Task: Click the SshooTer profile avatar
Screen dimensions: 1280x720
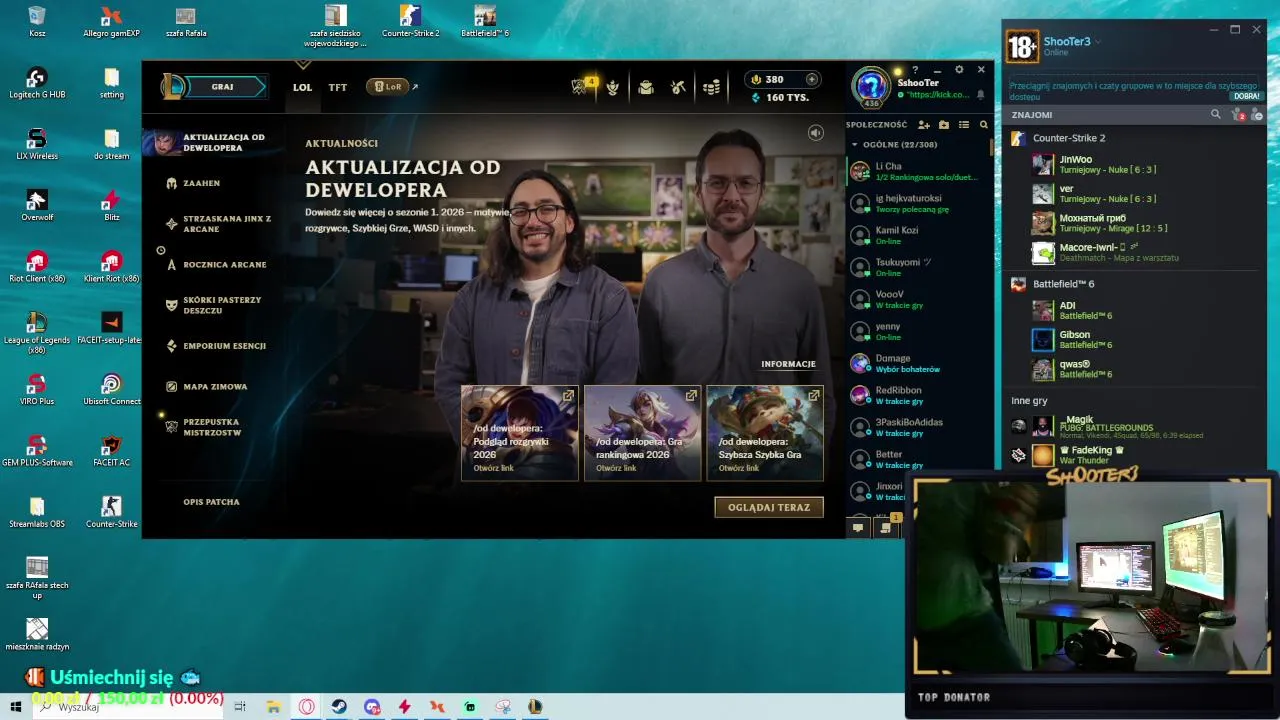Action: pos(871,85)
